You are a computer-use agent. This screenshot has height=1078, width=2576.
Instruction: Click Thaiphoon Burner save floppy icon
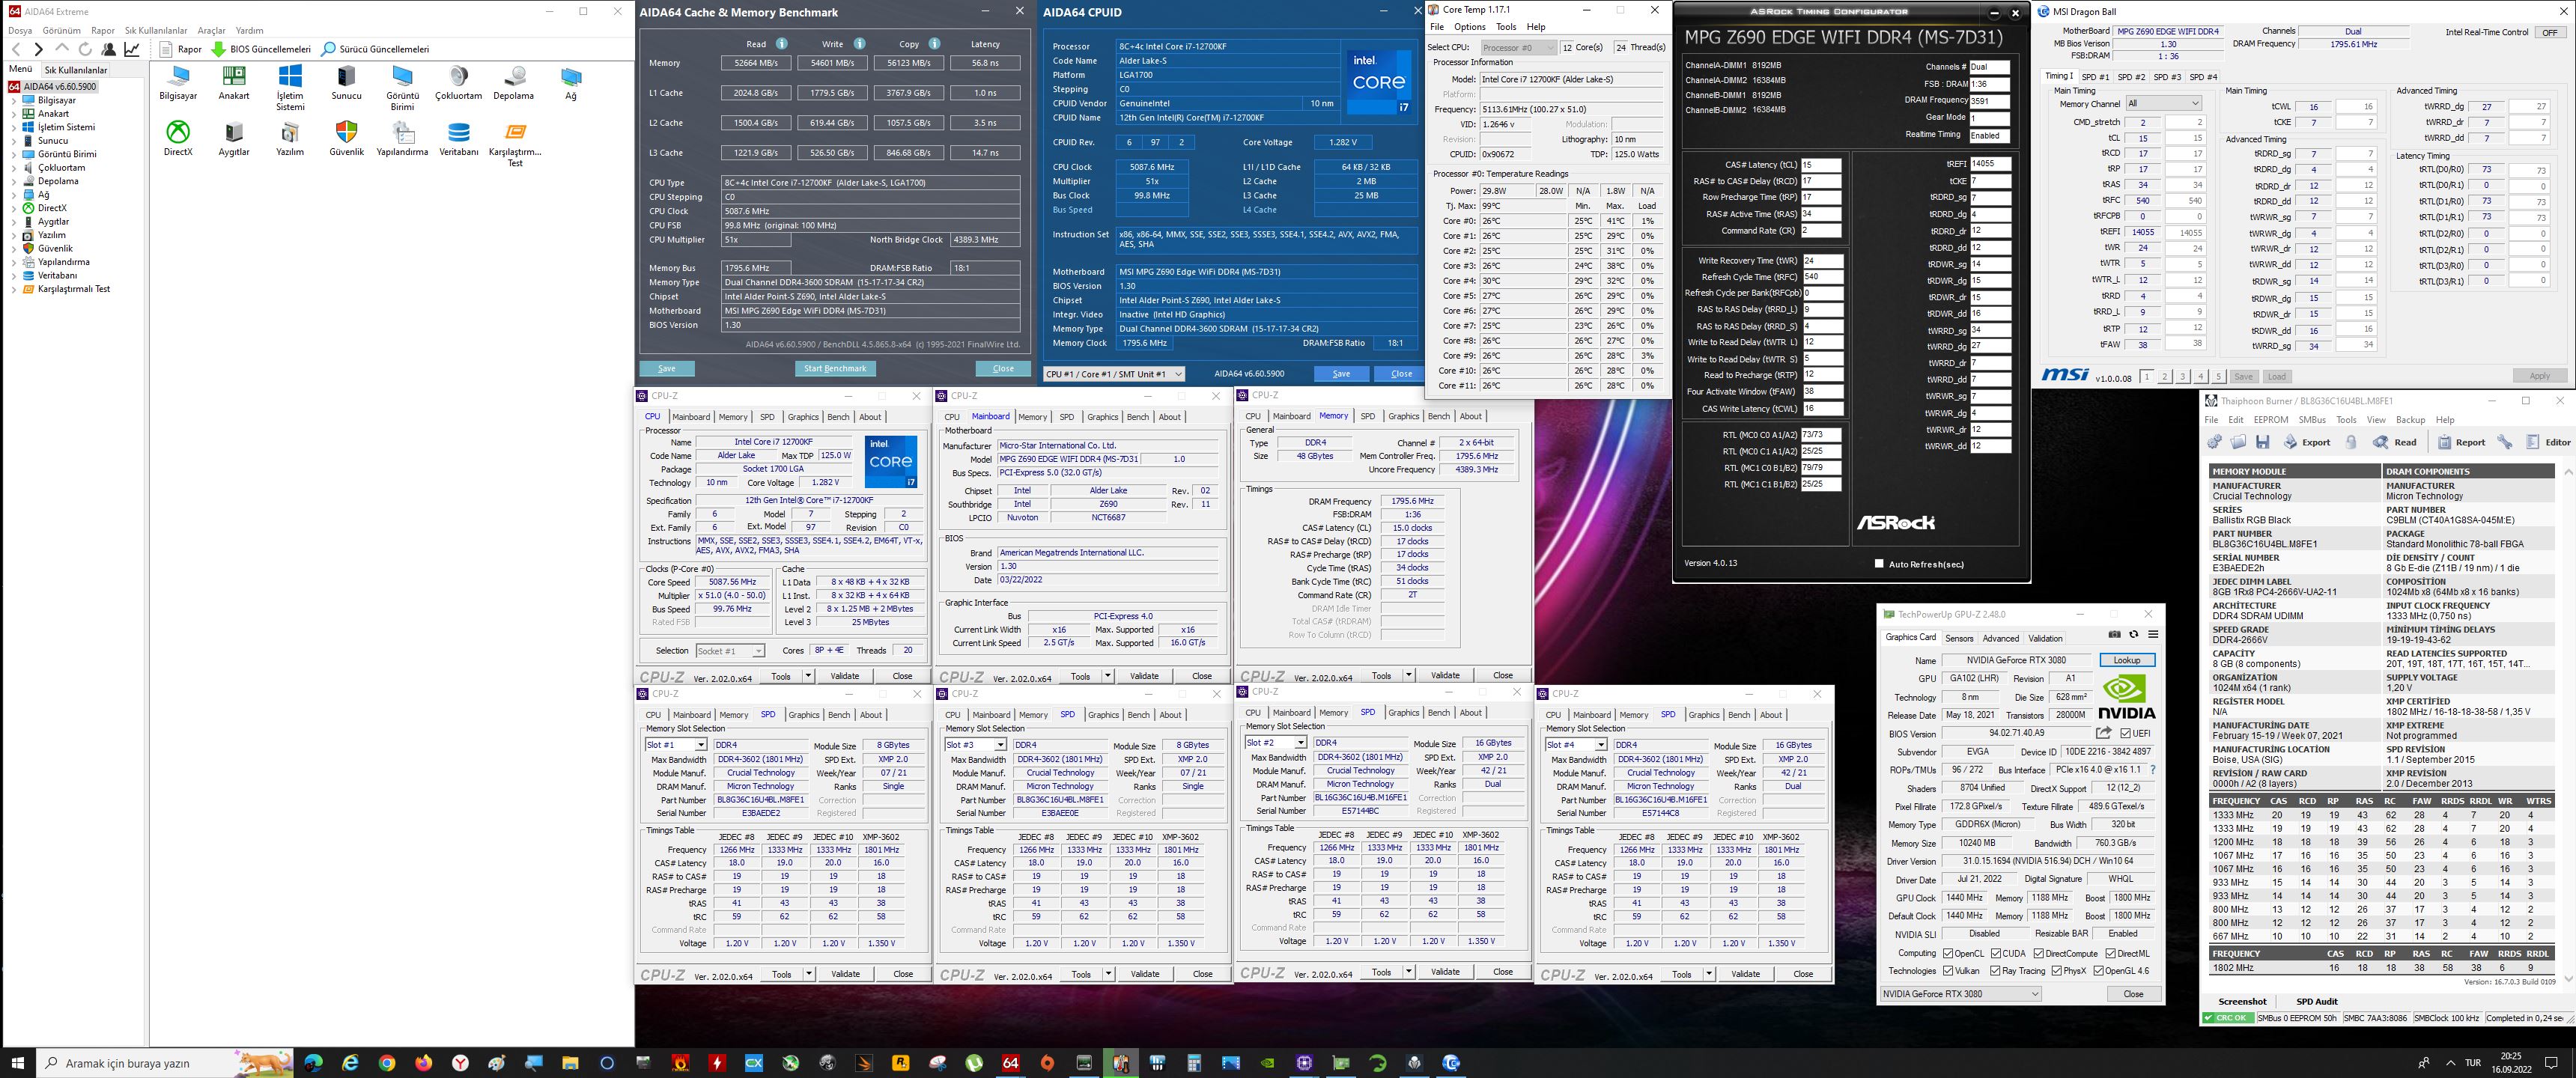(x=2263, y=442)
